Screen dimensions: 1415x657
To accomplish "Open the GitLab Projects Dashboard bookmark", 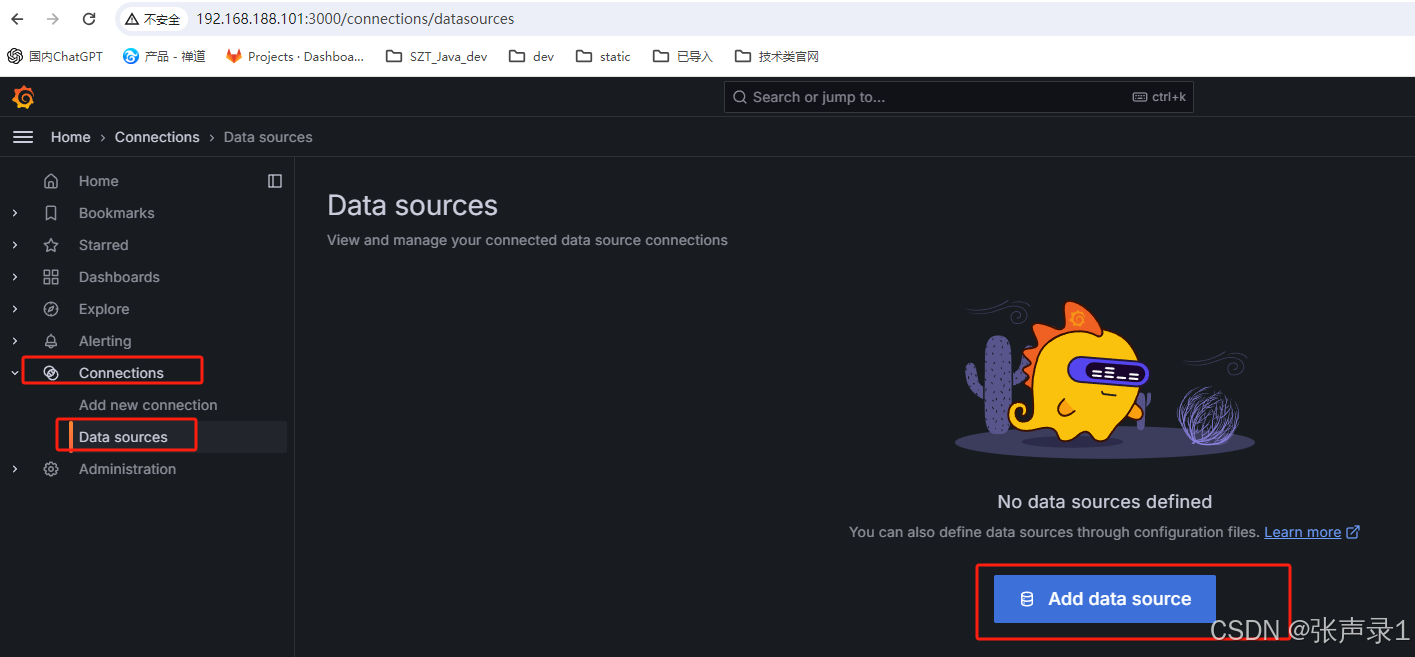I will (295, 57).
